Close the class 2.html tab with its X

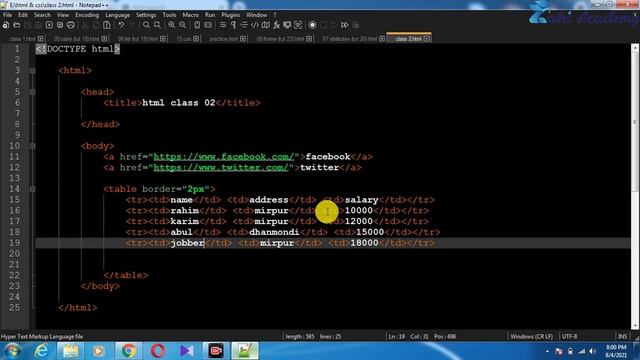coord(427,39)
